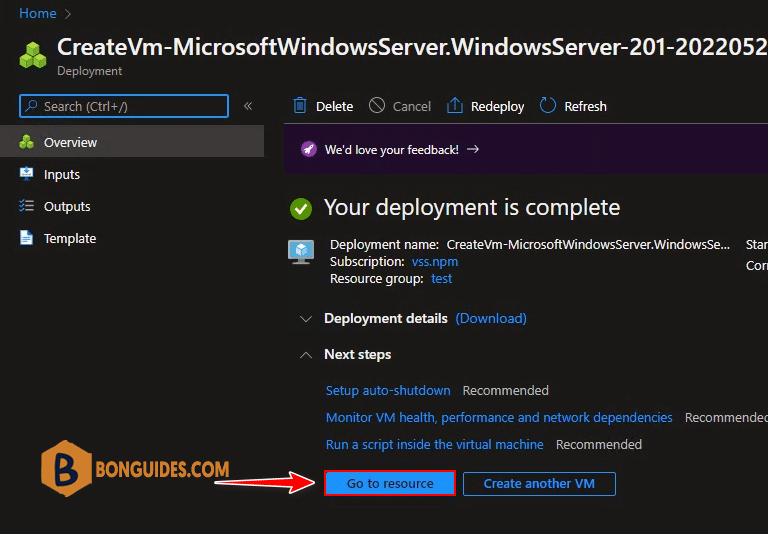Screen dimensions: 768x534
Task: Click the Refresh toolbar label
Action: (585, 106)
